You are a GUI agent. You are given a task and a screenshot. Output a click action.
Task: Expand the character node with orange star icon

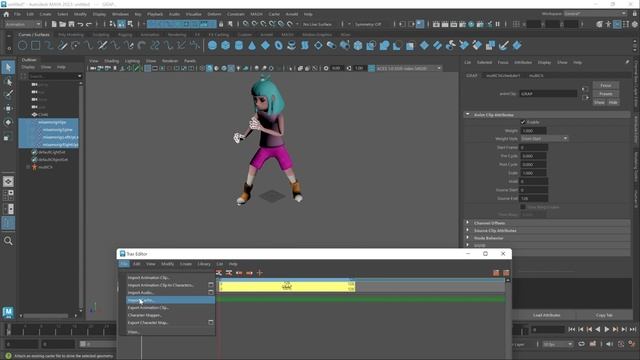28,167
